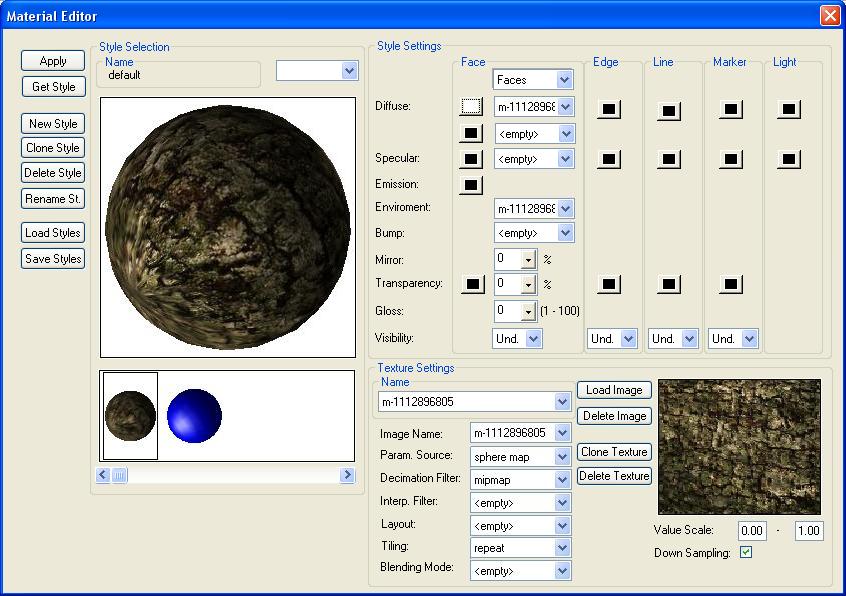This screenshot has width=846, height=596.
Task: Click the Mirror percentage stepper arrow
Action: (x=529, y=259)
